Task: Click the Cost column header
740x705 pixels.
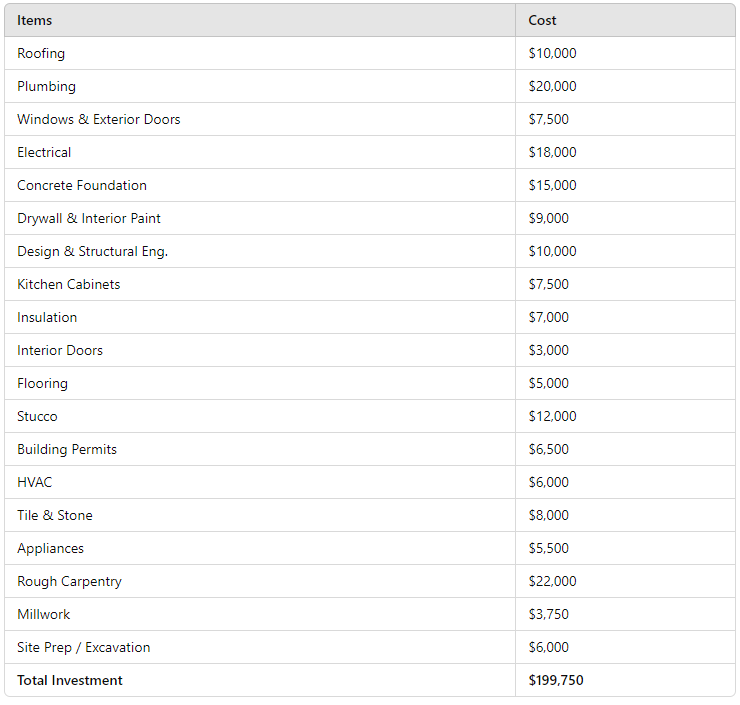Action: tap(543, 20)
